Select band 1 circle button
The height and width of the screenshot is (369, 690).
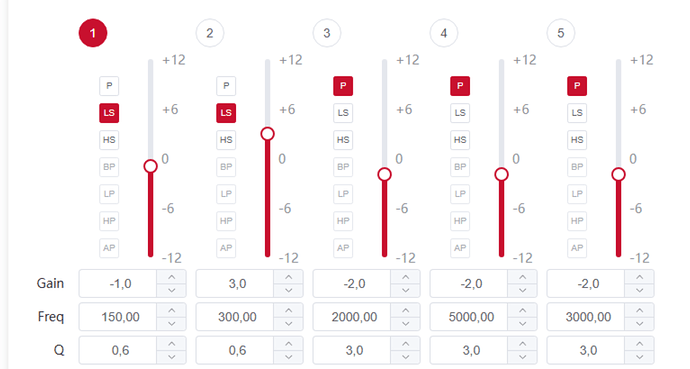pos(93,33)
